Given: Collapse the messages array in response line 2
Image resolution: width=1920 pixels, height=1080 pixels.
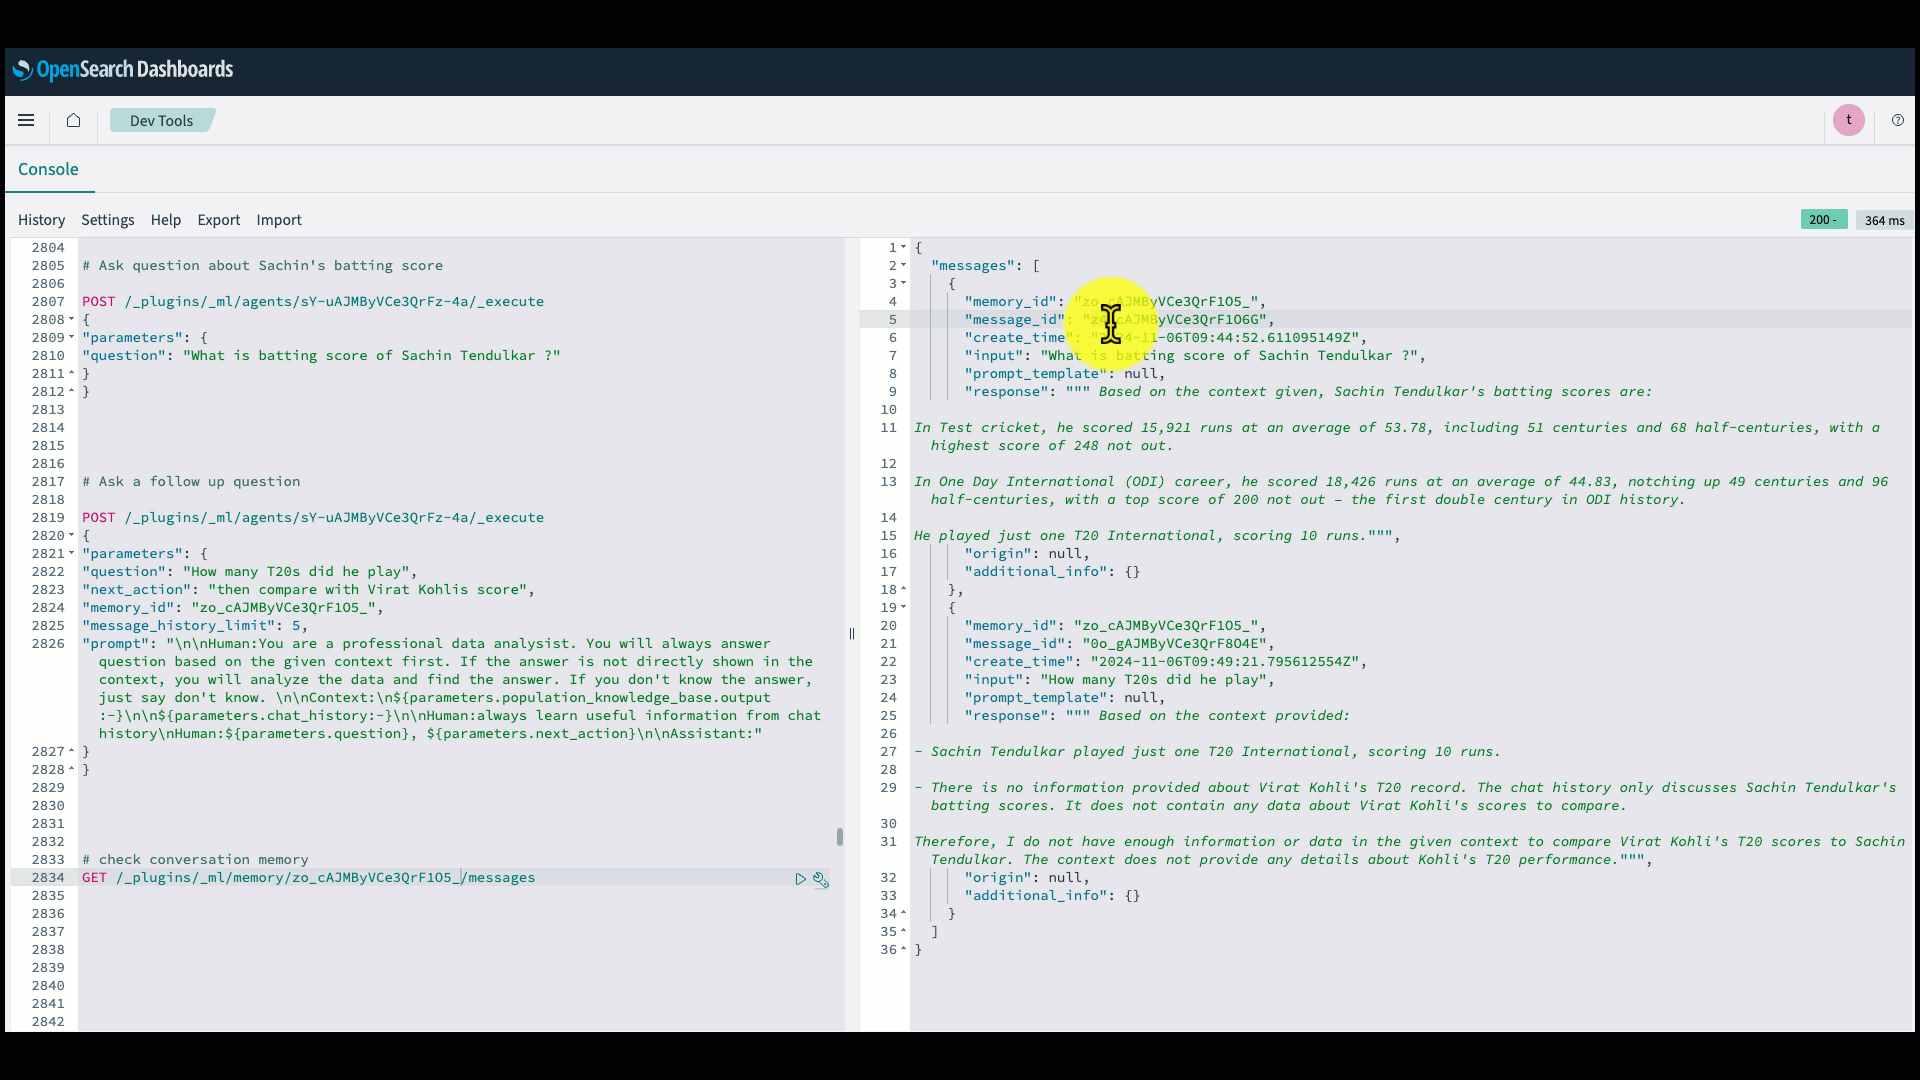Looking at the screenshot, I should (903, 266).
